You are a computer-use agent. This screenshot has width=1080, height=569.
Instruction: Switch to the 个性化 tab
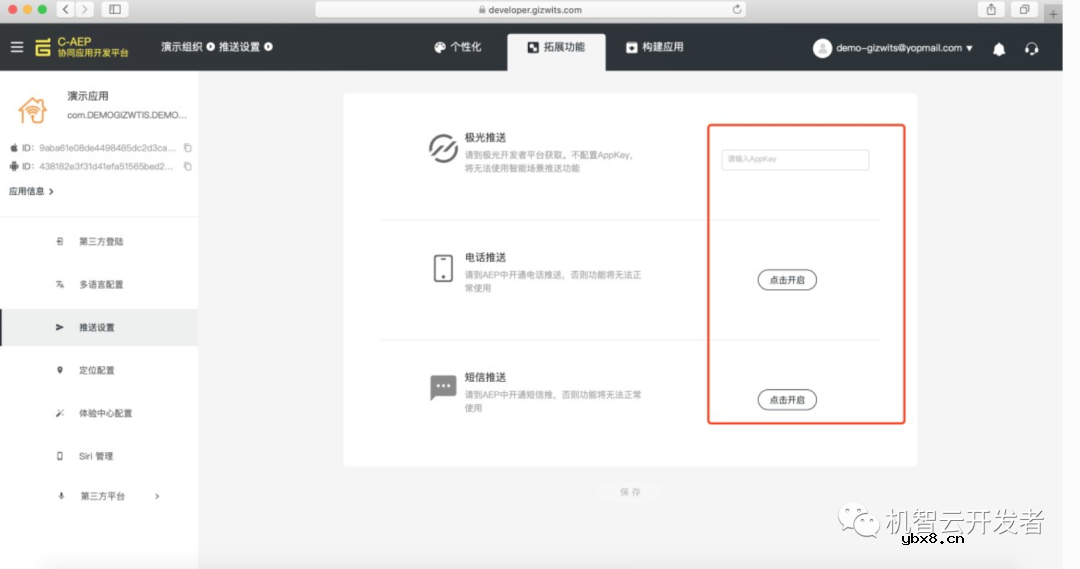[457, 47]
